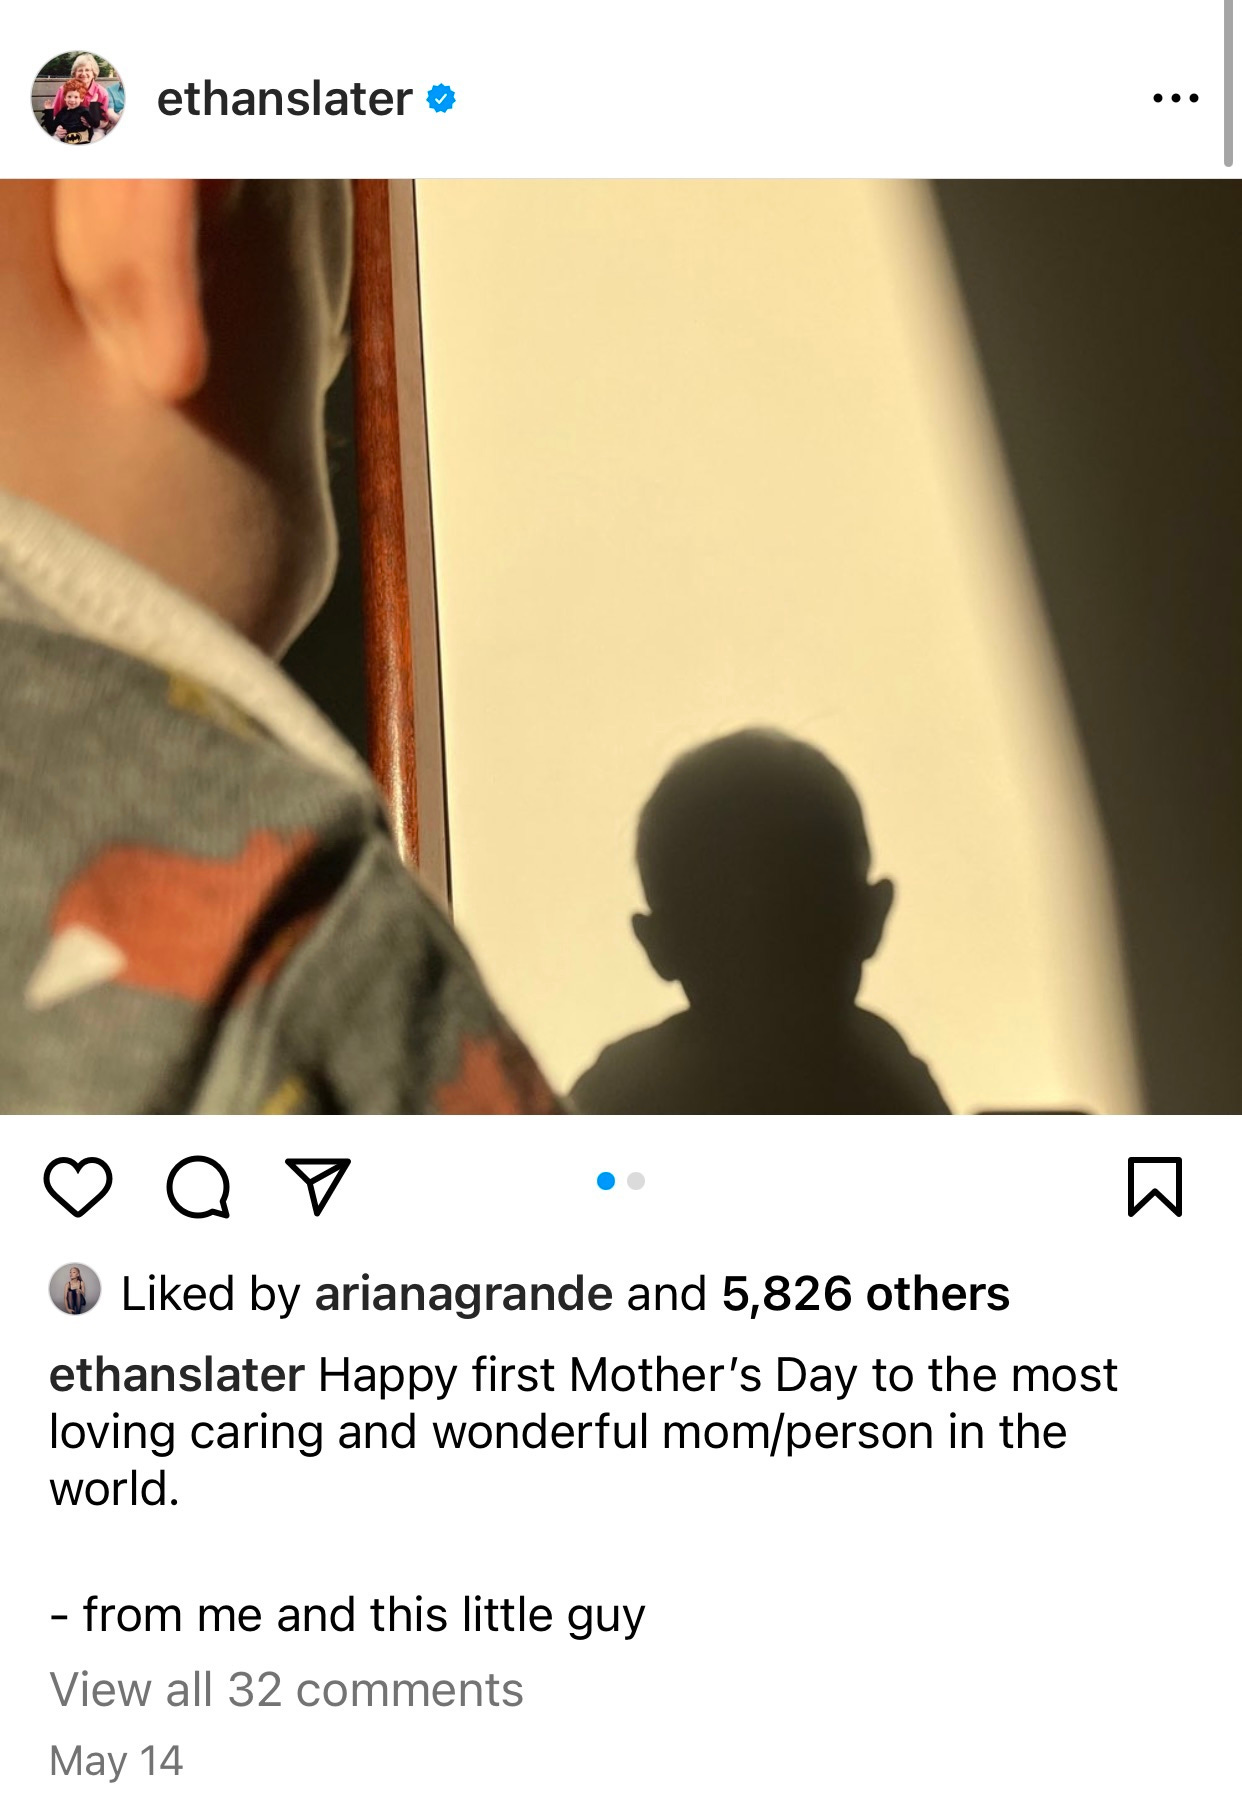Click the Mother's Day caption text
1242x1804 pixels.
[x=583, y=1432]
